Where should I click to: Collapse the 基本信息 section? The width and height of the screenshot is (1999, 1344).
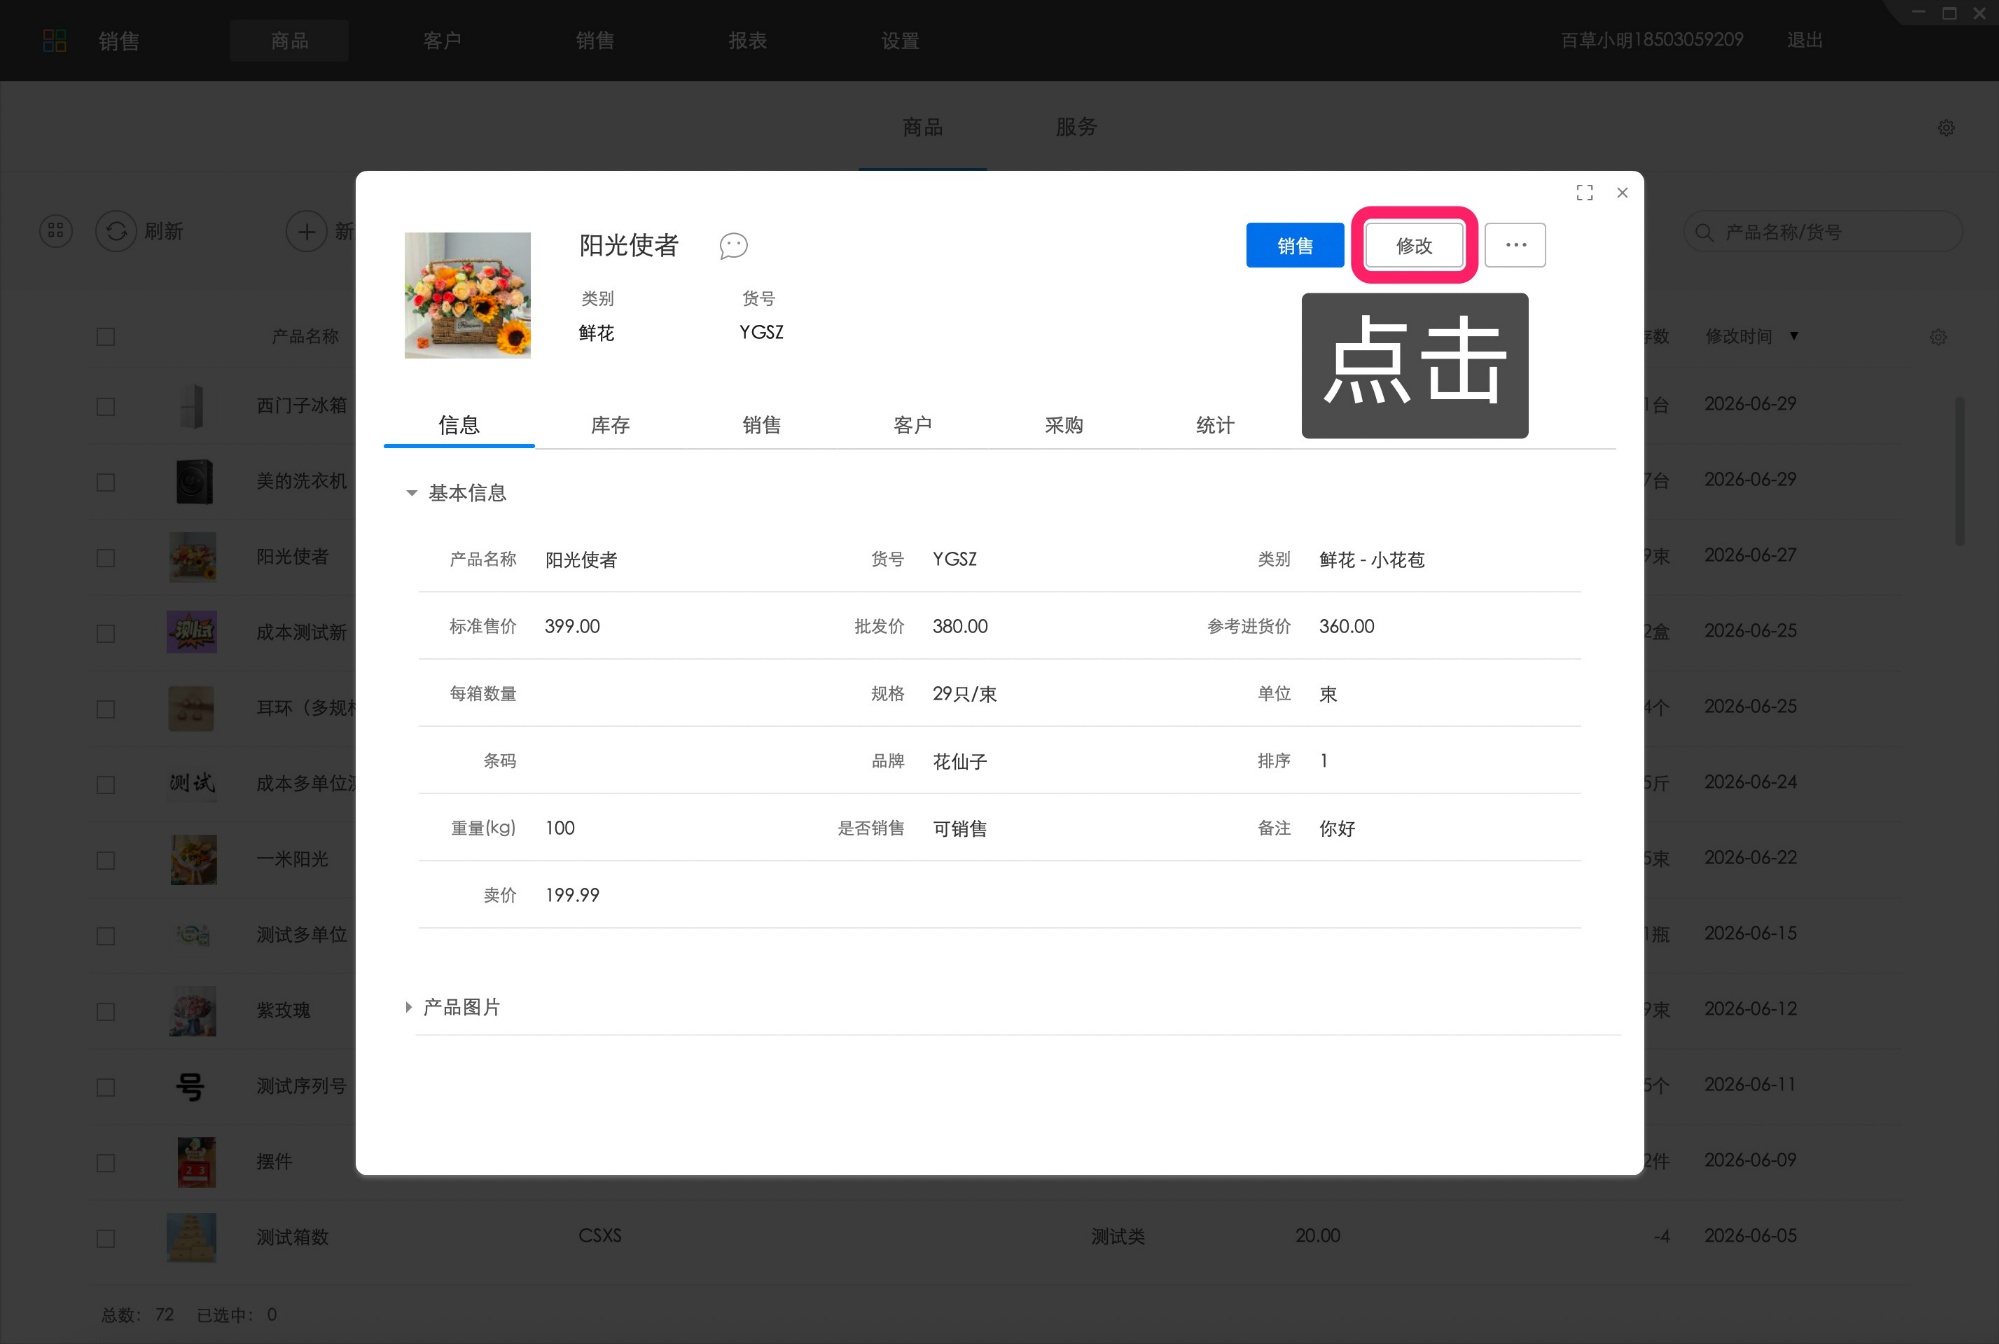(411, 493)
